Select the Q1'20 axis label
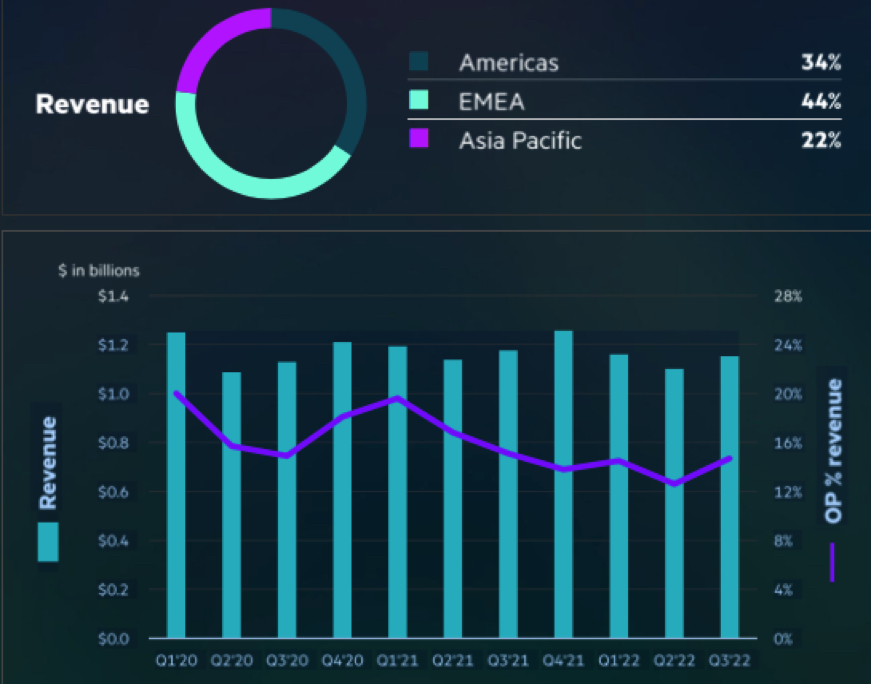This screenshot has width=871, height=684. 178,660
